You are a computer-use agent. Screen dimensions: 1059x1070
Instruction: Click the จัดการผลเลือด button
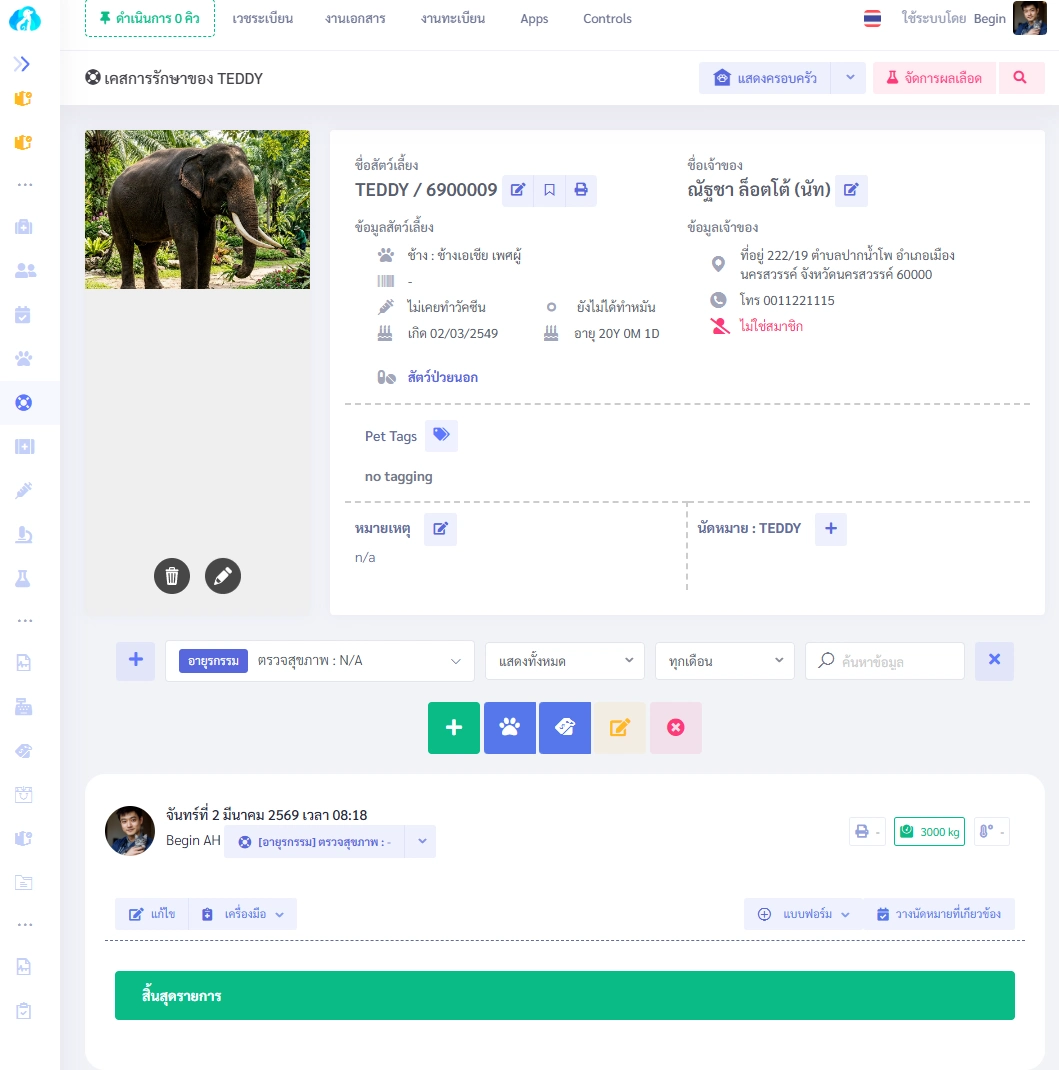click(x=934, y=78)
